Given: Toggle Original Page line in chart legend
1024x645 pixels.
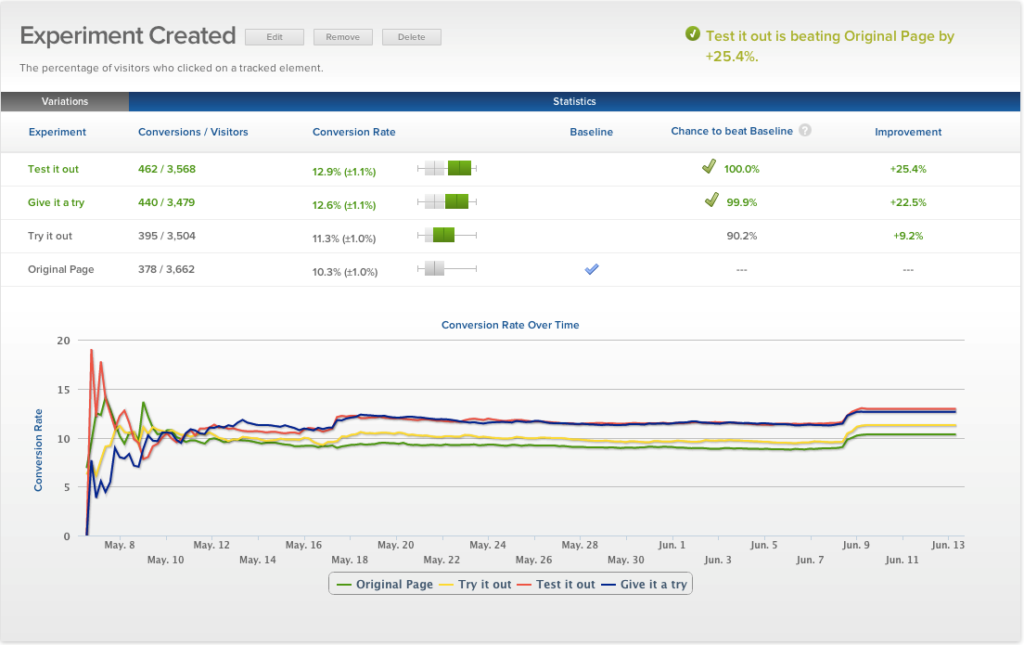Looking at the screenshot, I should (385, 584).
